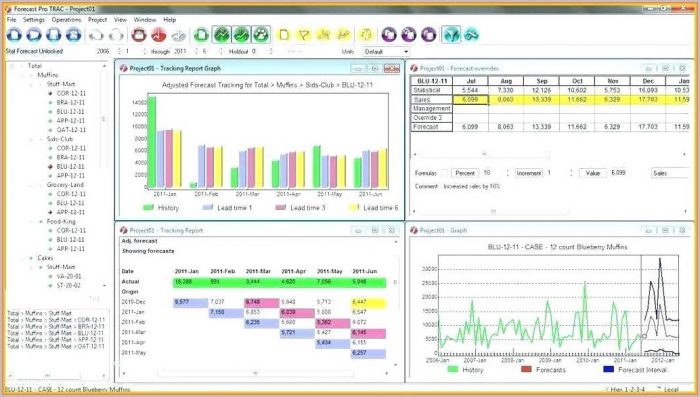Click the dark red round-pot toolbar icon

(x=139, y=34)
